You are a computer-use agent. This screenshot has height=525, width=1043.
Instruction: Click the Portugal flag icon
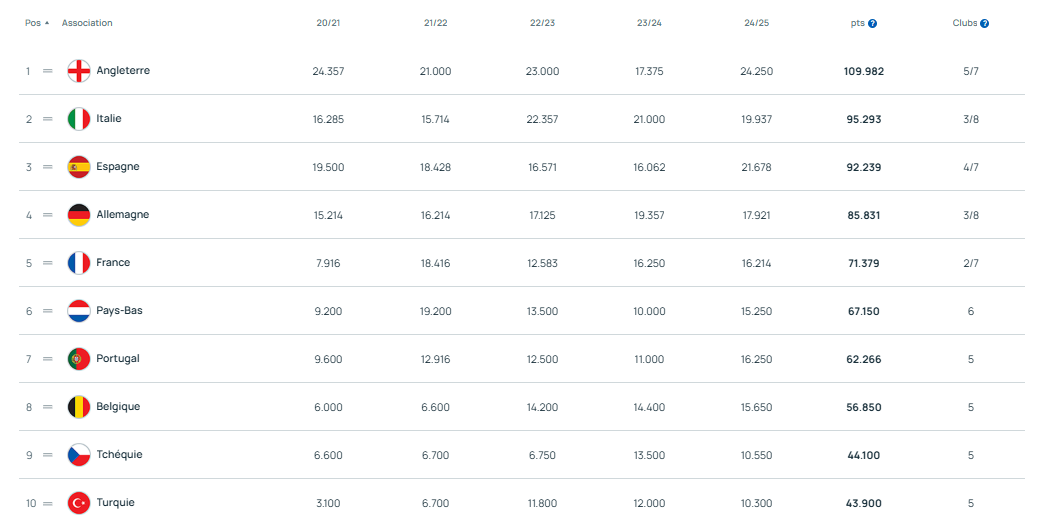(79, 359)
